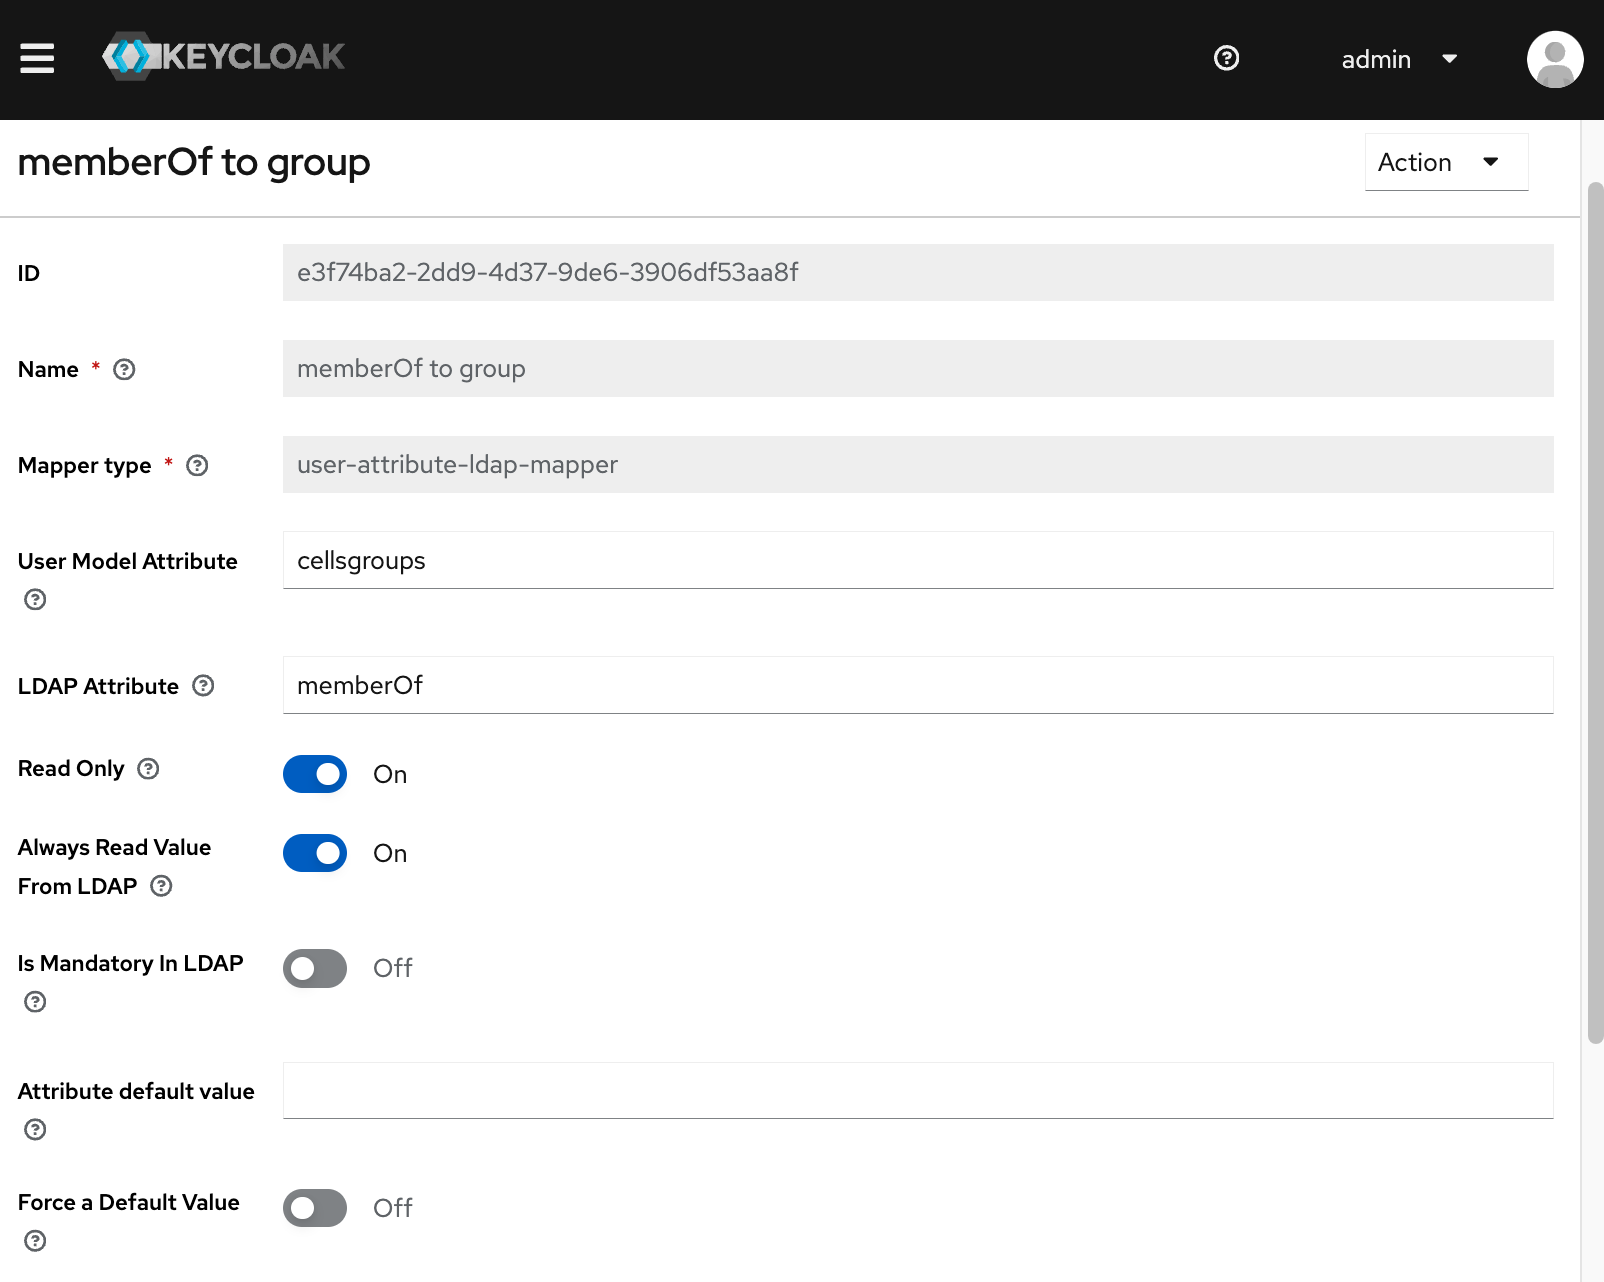Enable Force a Default Value switch
Image resolution: width=1604 pixels, height=1282 pixels.
click(x=315, y=1208)
